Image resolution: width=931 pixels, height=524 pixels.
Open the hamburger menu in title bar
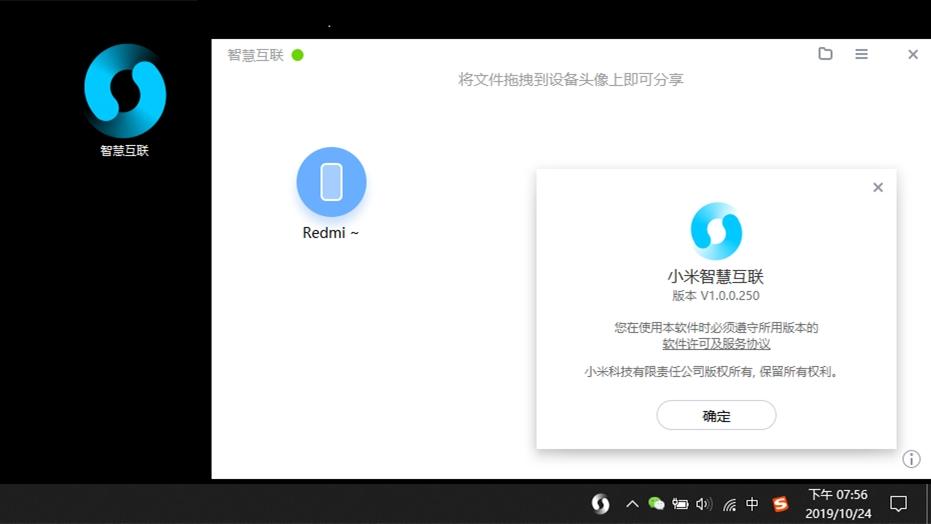pyautogui.click(x=861, y=54)
